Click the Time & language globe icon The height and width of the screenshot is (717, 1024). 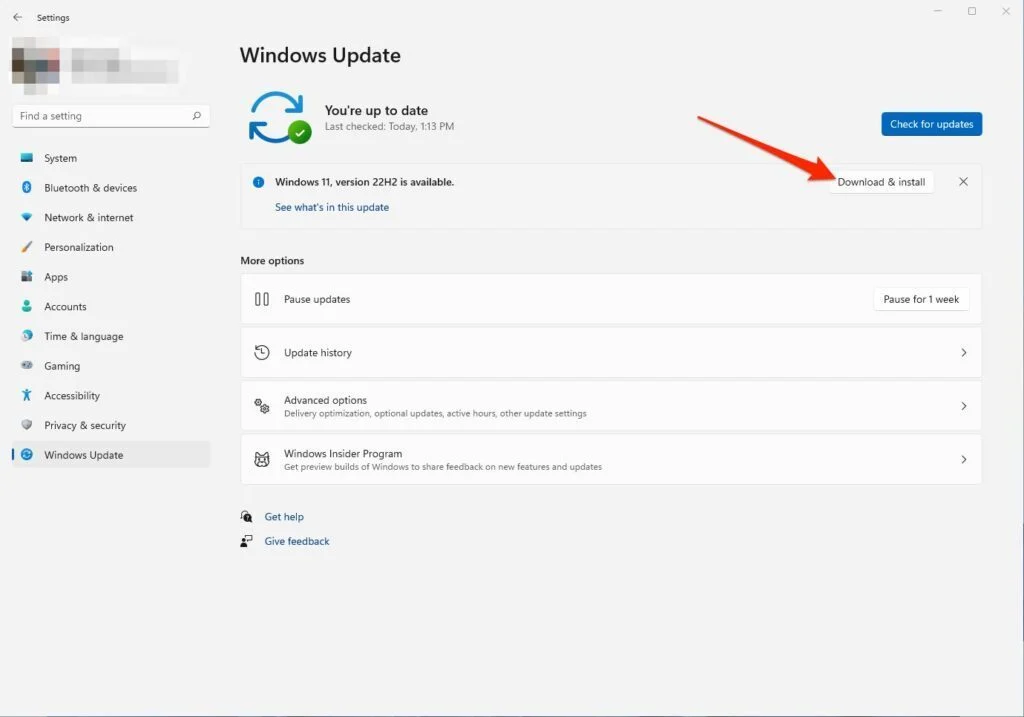click(x=27, y=336)
